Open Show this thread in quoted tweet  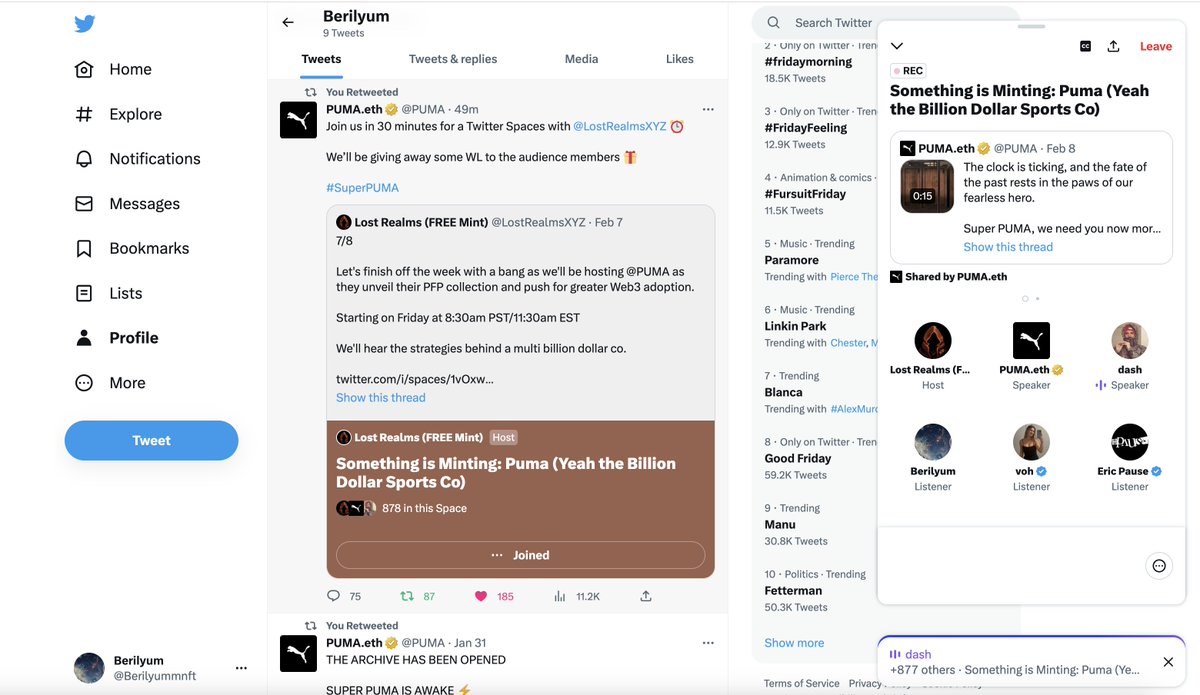pos(381,397)
